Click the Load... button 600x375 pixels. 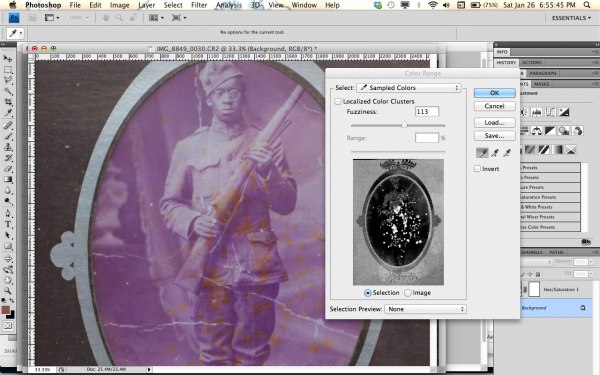[494, 122]
